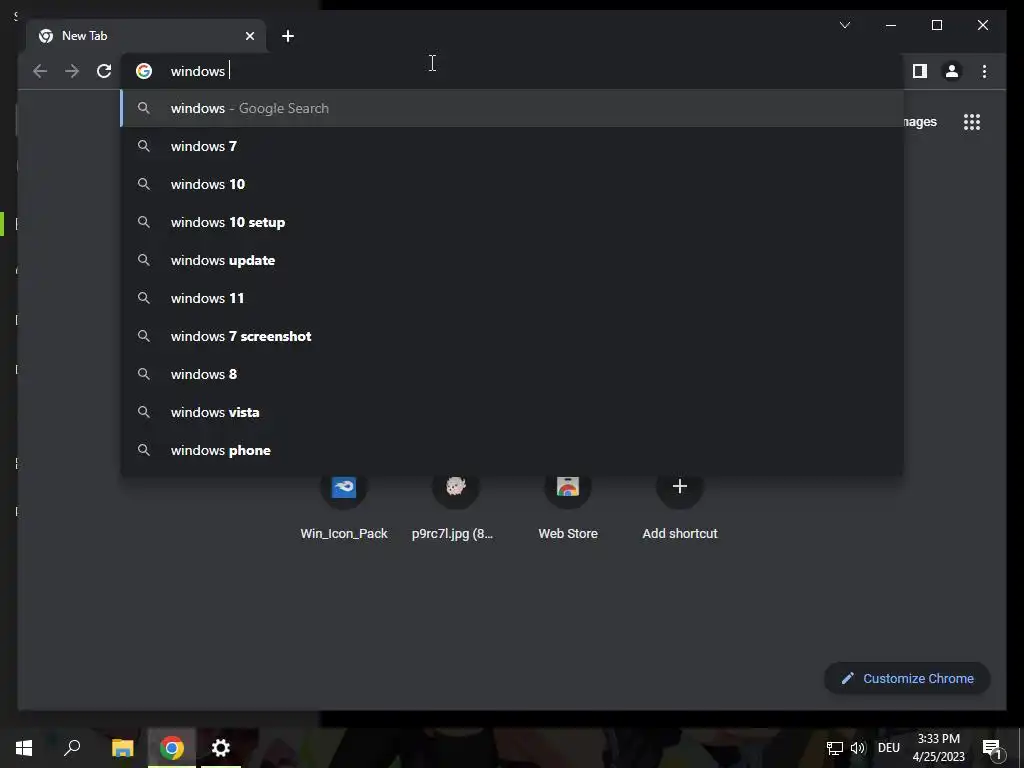This screenshot has height=768, width=1024.
Task: Choose the windows - Google Search suggestion
Action: coord(513,108)
